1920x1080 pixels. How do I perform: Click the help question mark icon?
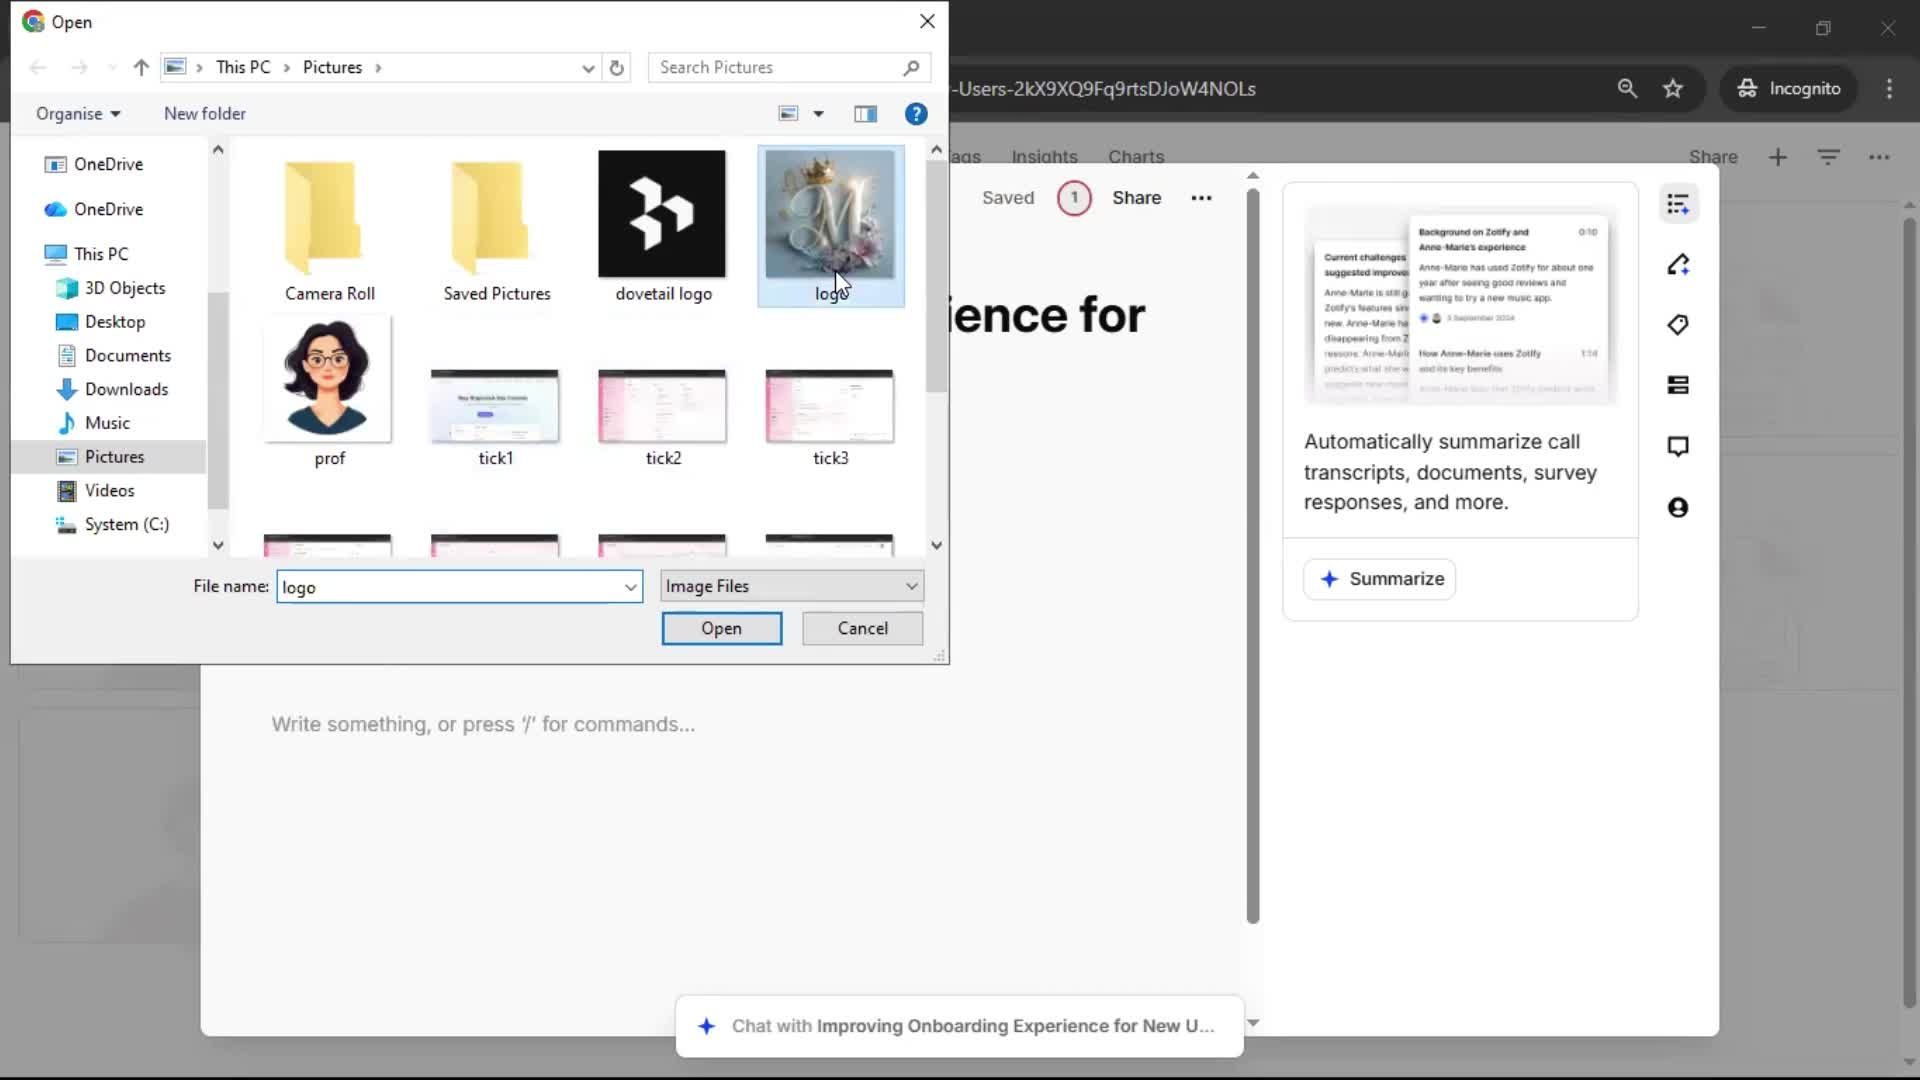click(915, 114)
